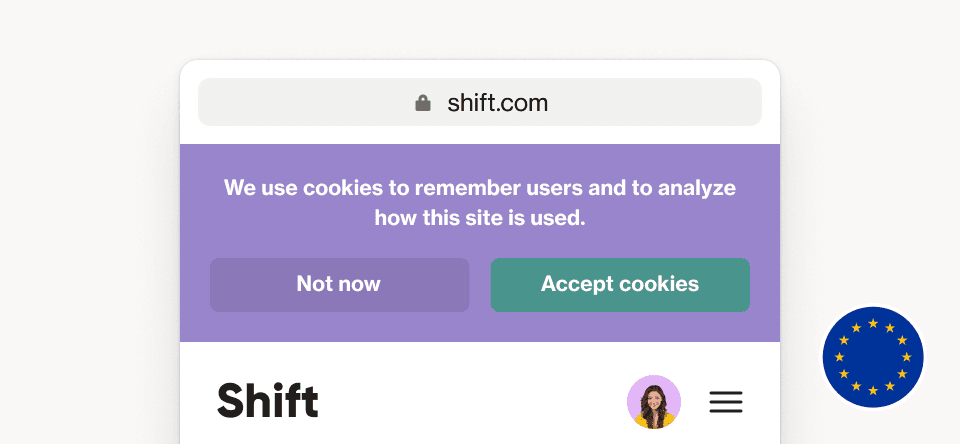The height and width of the screenshot is (444, 960).
Task: Open the hamburger menu icon
Action: [x=726, y=402]
